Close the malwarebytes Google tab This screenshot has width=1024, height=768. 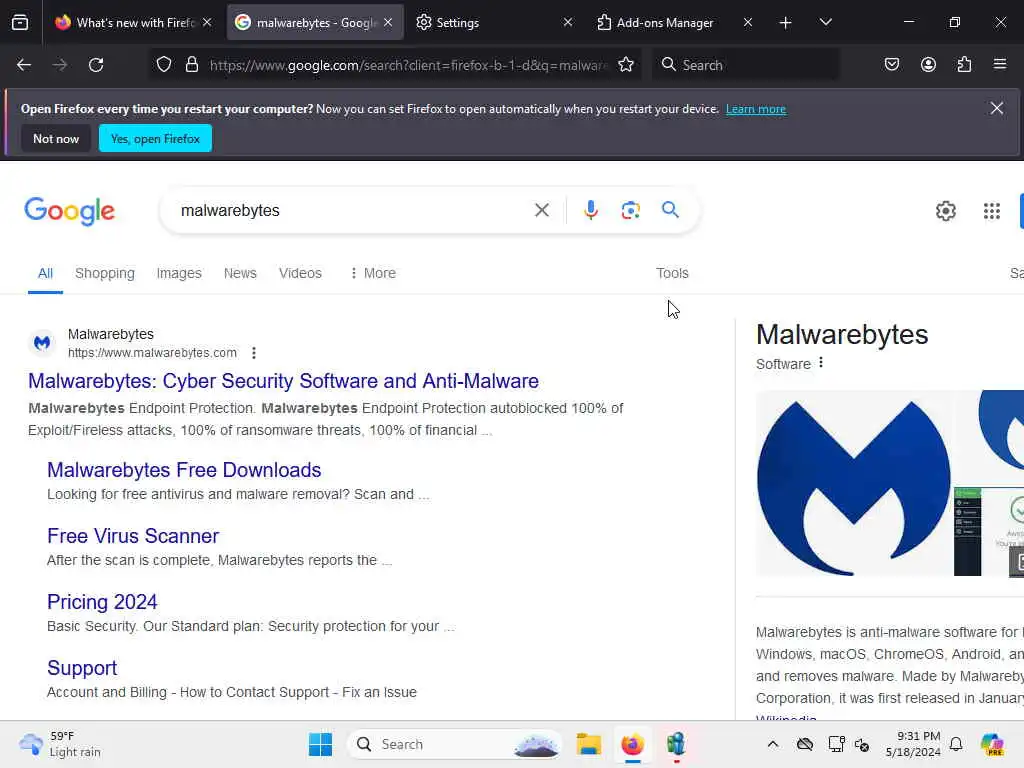point(388,22)
